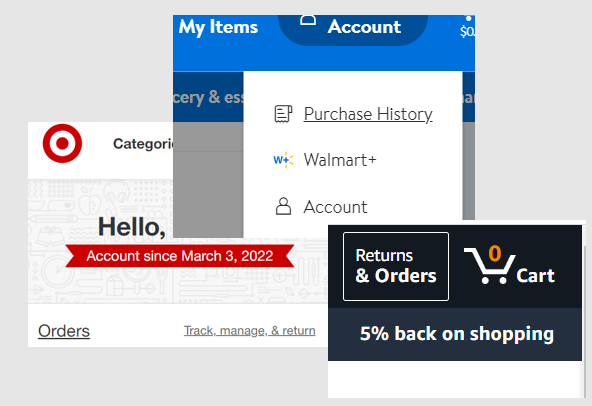The height and width of the screenshot is (406, 592).
Task: Expand the Target Categories menu
Action: [143, 144]
